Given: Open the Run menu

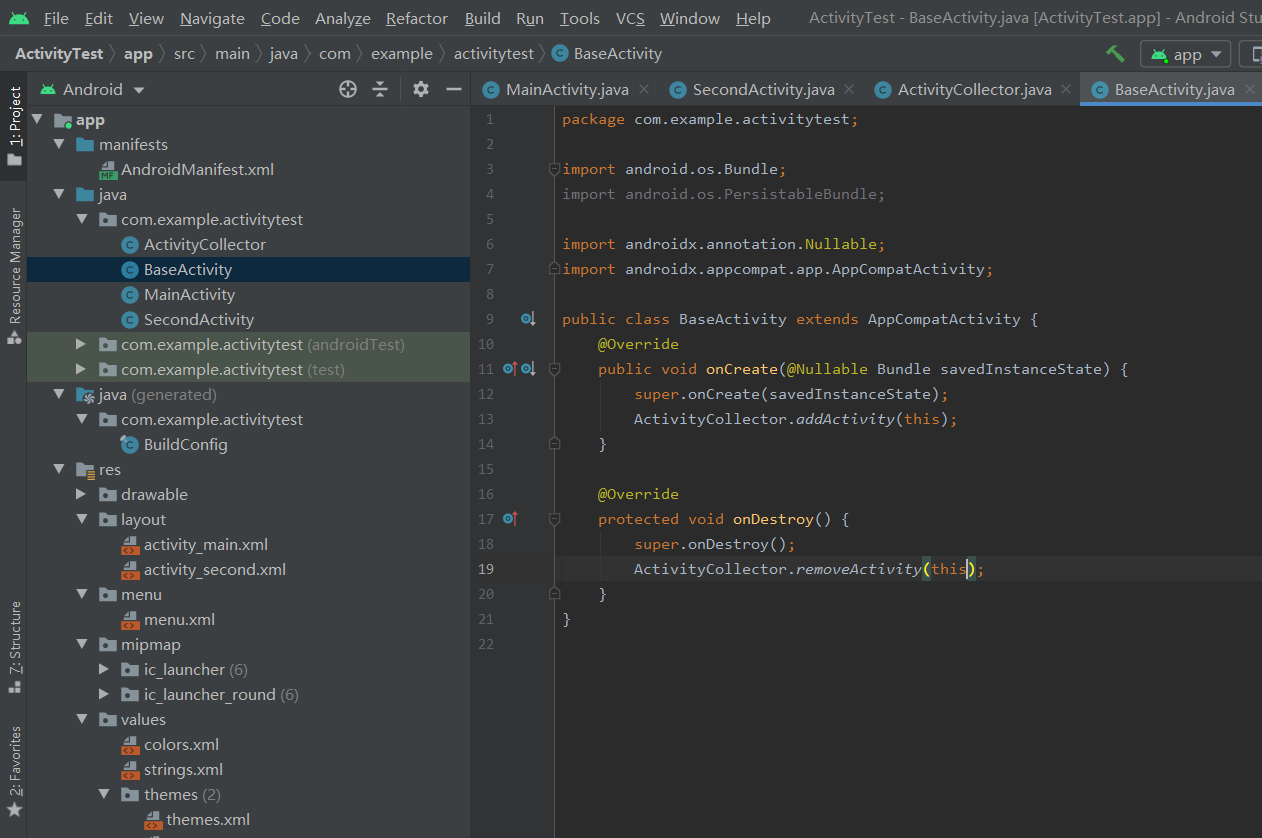Looking at the screenshot, I should (x=530, y=18).
